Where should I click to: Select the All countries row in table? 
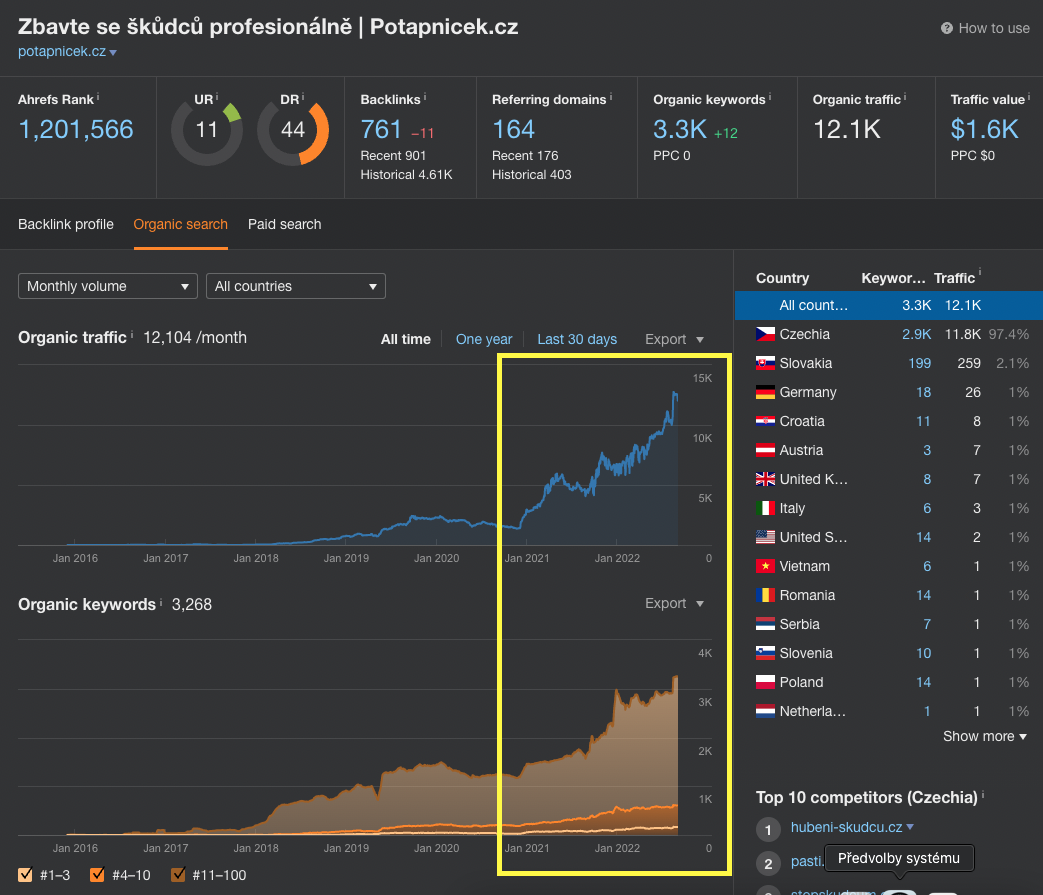tap(889, 305)
